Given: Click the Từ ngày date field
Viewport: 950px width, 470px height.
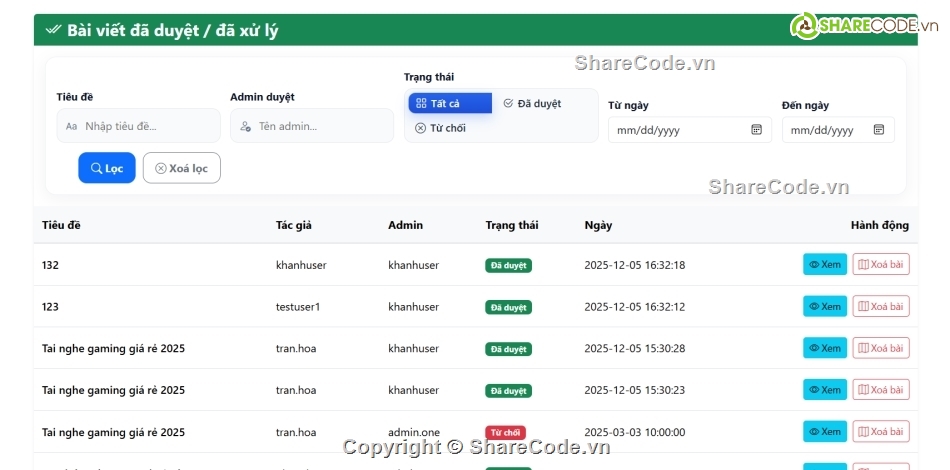Looking at the screenshot, I should (690, 130).
